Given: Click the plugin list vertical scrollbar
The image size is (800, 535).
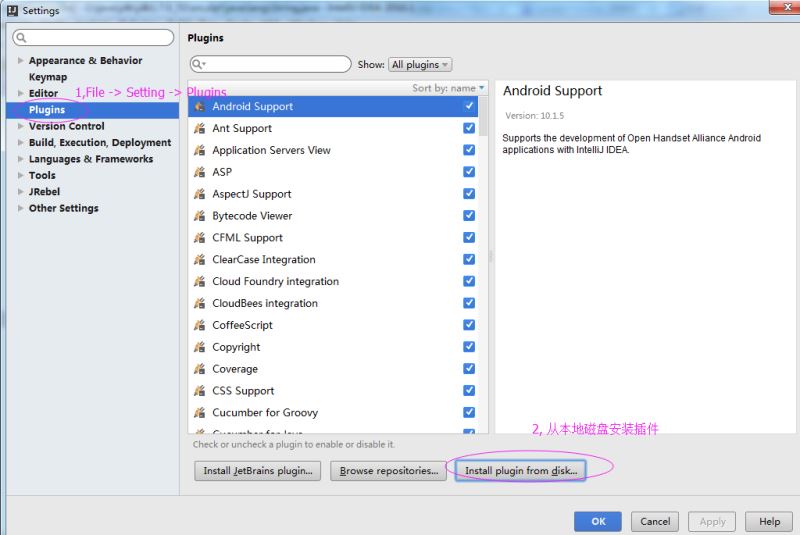Looking at the screenshot, I should tap(483, 116).
